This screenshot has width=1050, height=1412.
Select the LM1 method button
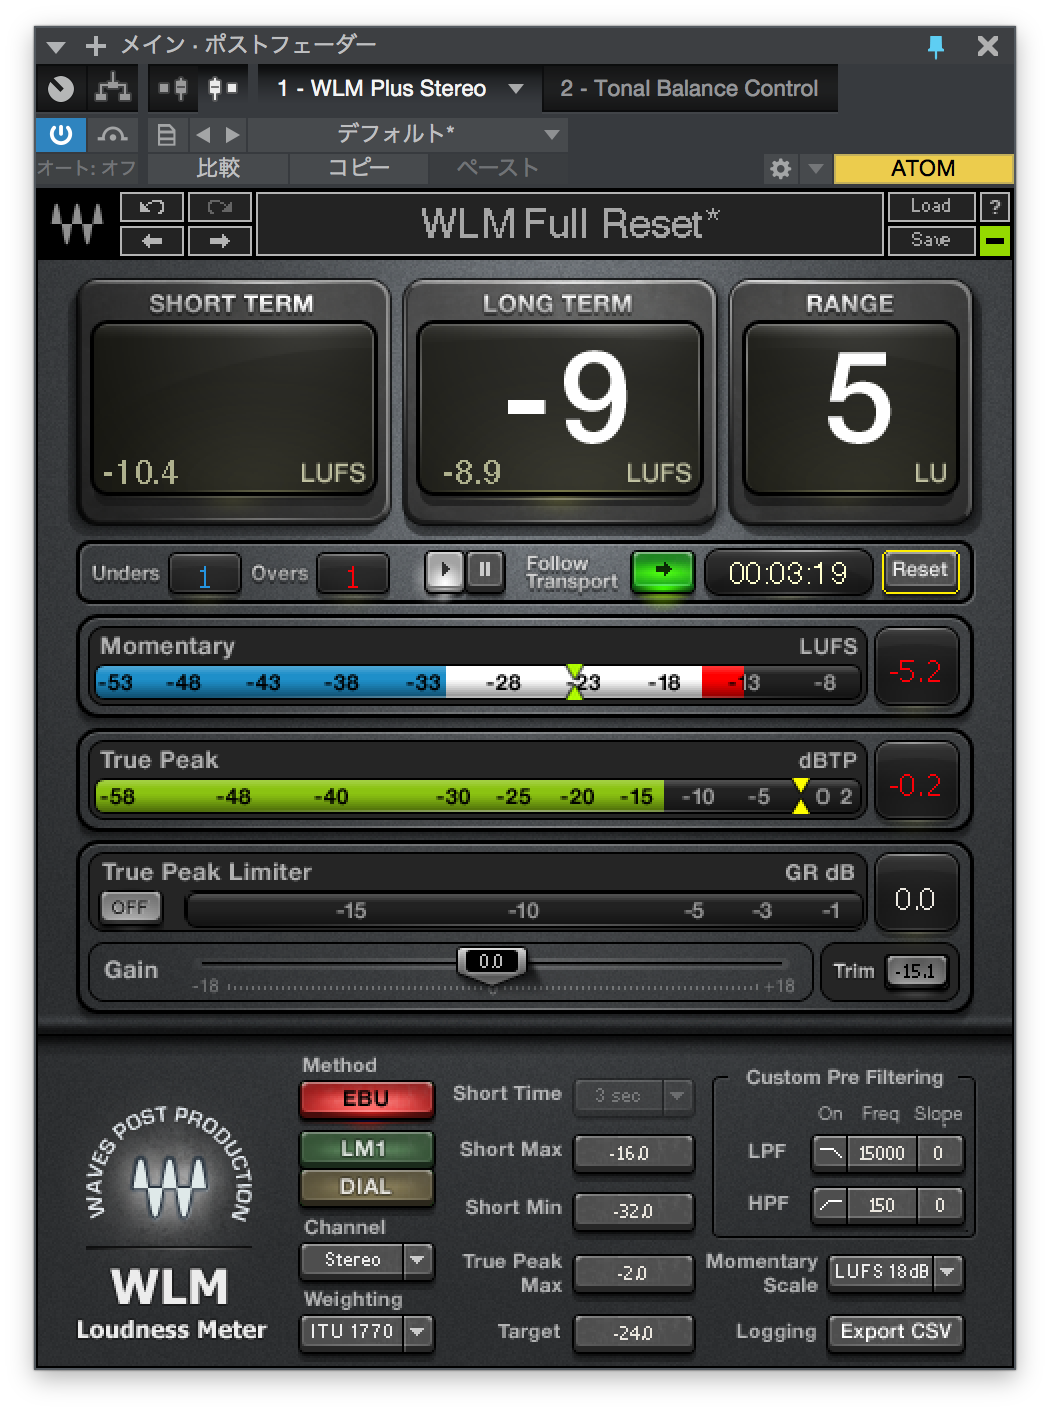[366, 1148]
